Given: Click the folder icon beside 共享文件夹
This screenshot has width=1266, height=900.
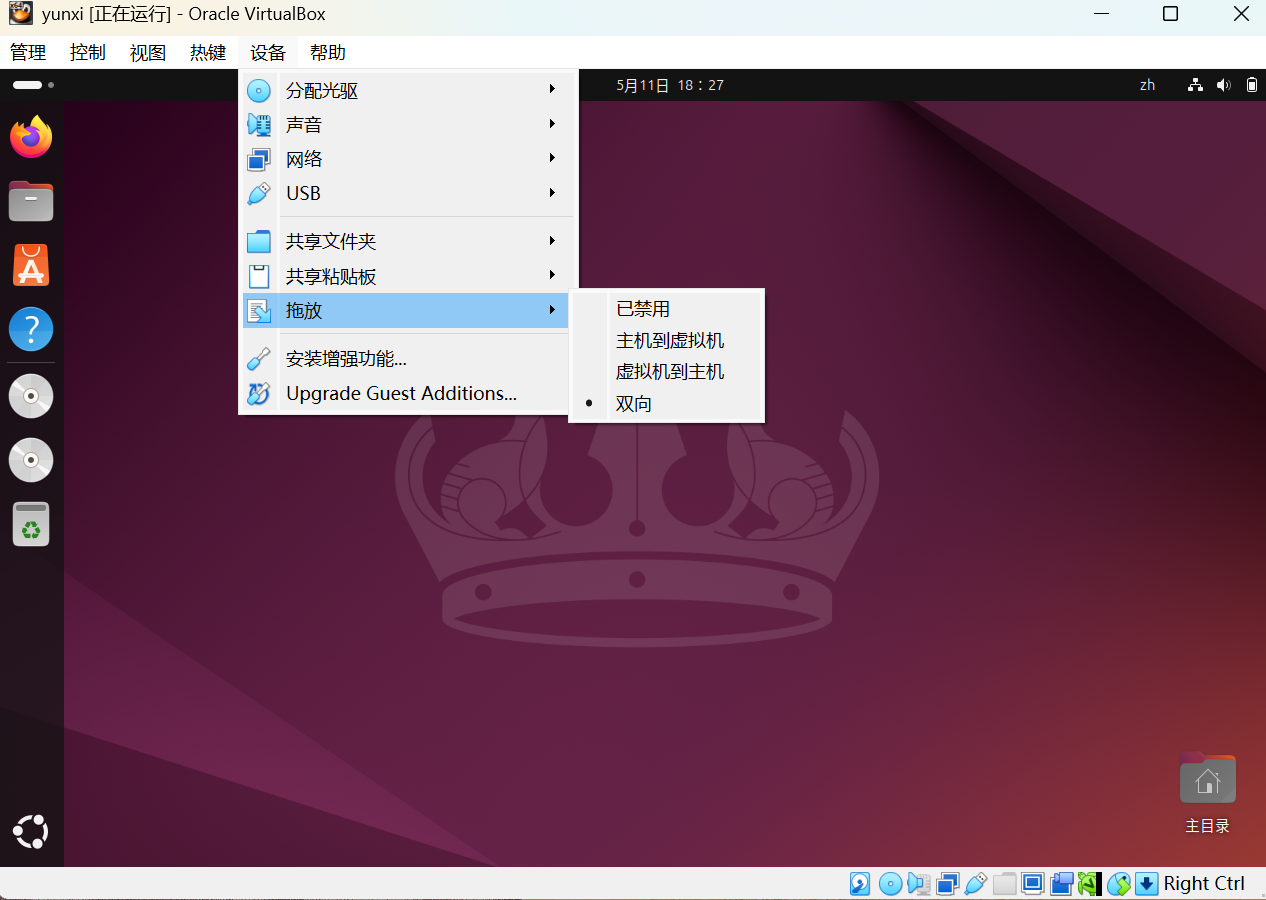Looking at the screenshot, I should pos(259,241).
